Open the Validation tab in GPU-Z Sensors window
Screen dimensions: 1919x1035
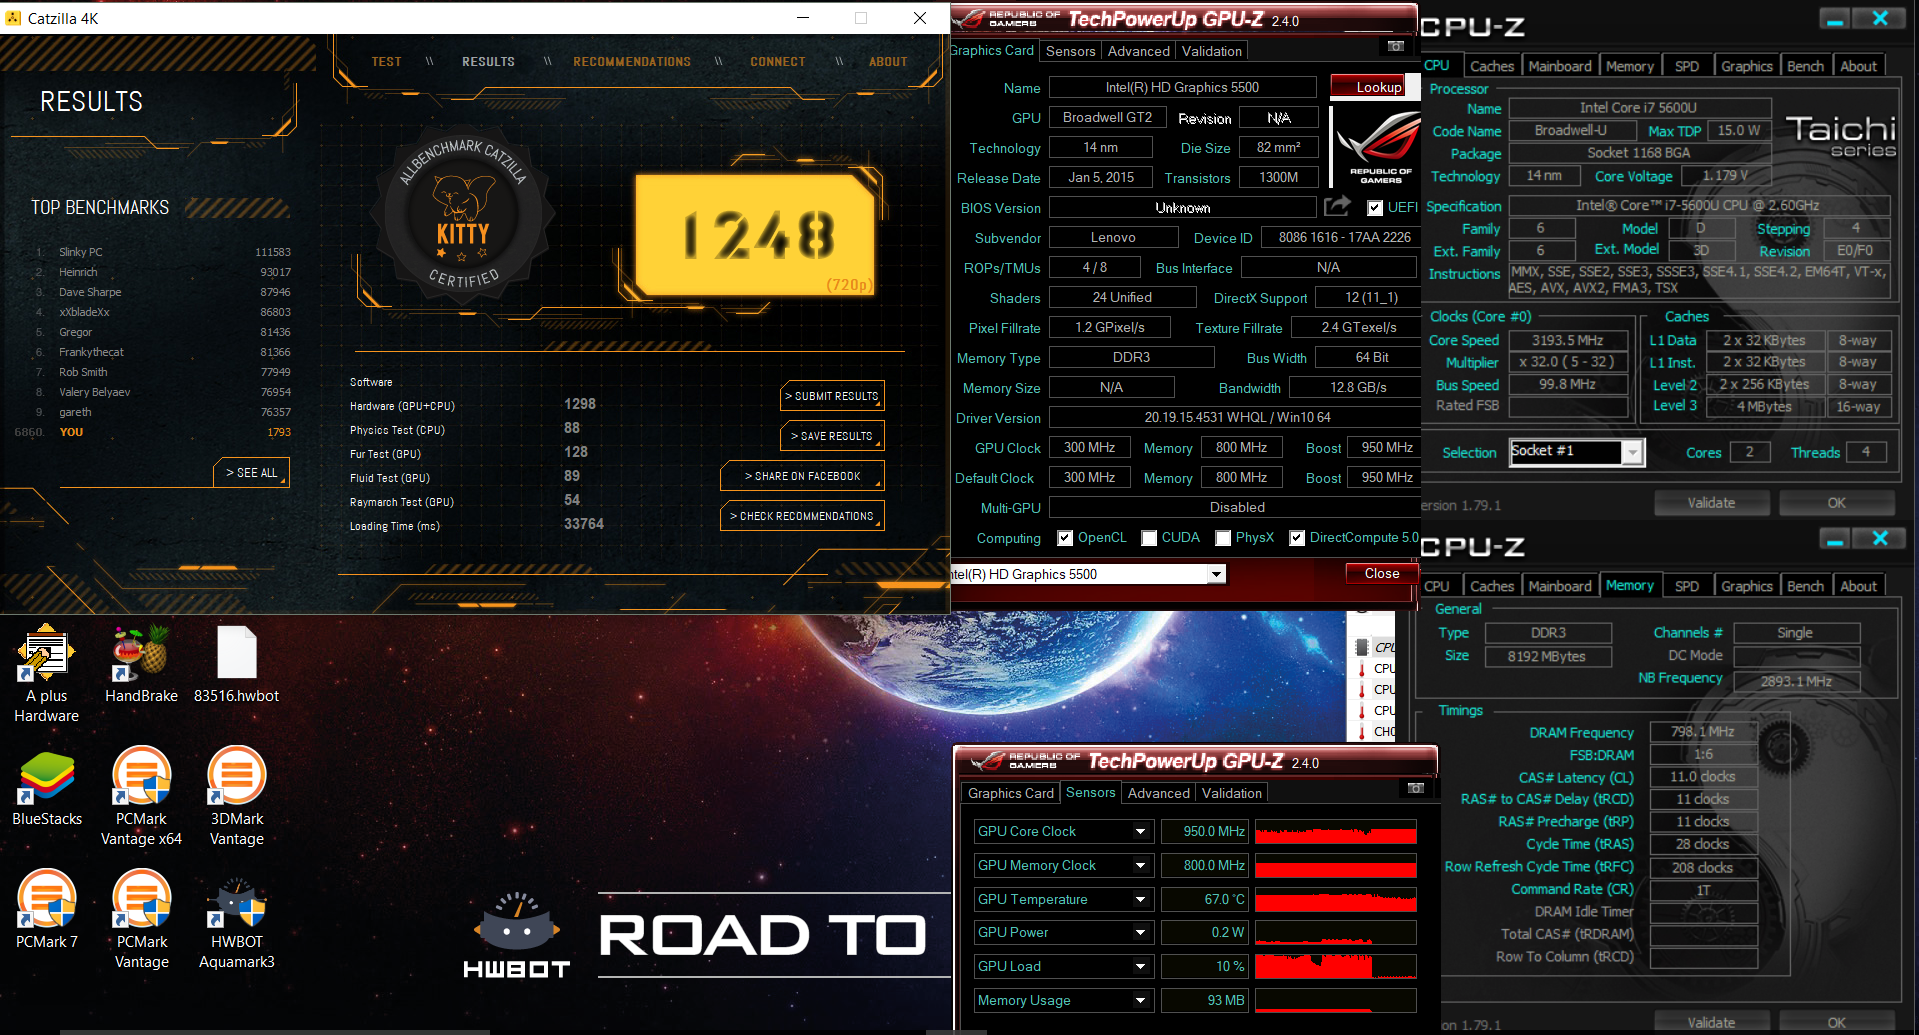click(1231, 793)
